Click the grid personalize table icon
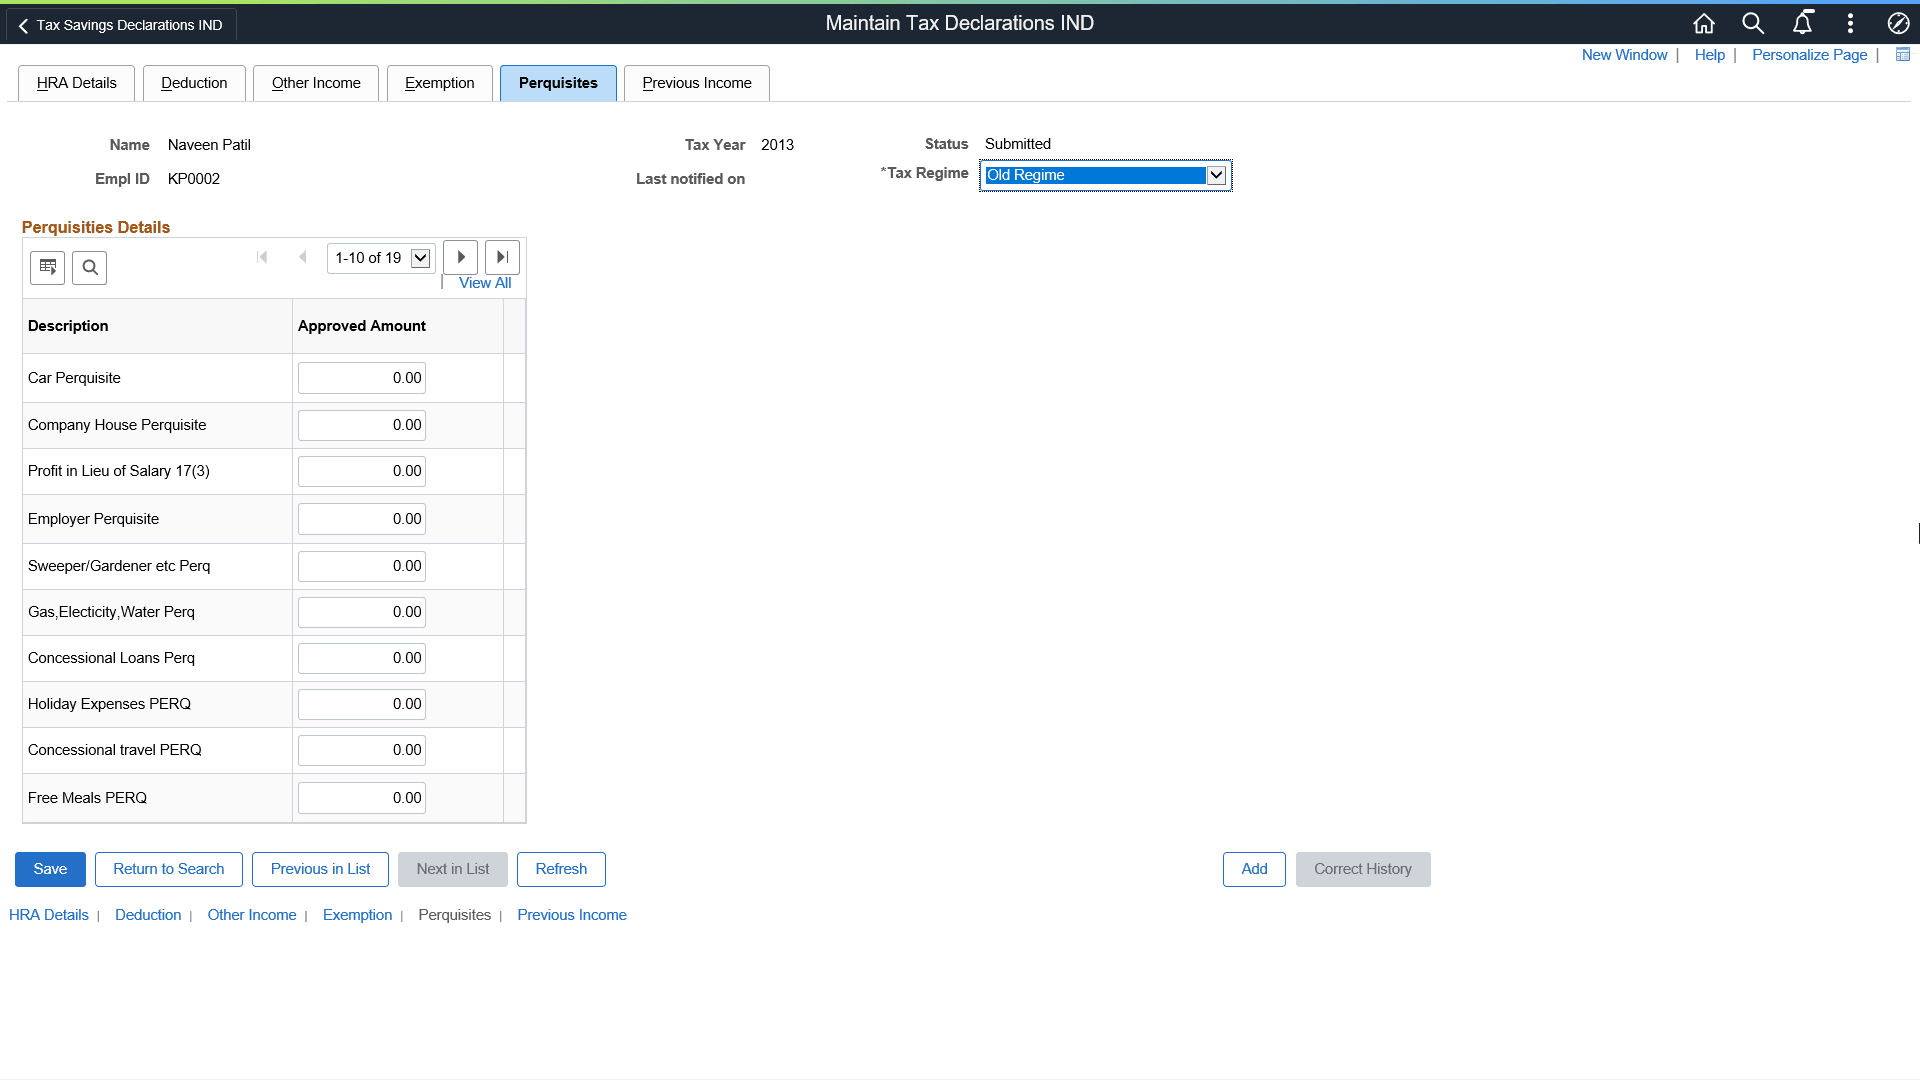 point(47,267)
